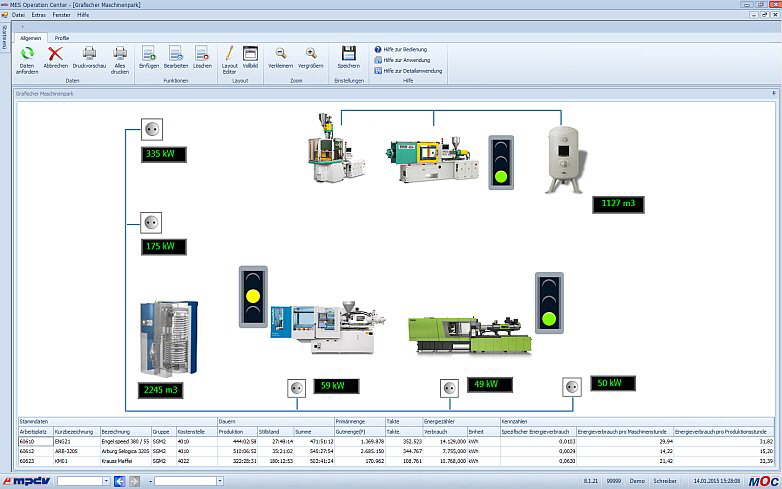Click the blue back arrow navigation button
Viewport: 782px width, 489px height.
tap(119, 481)
